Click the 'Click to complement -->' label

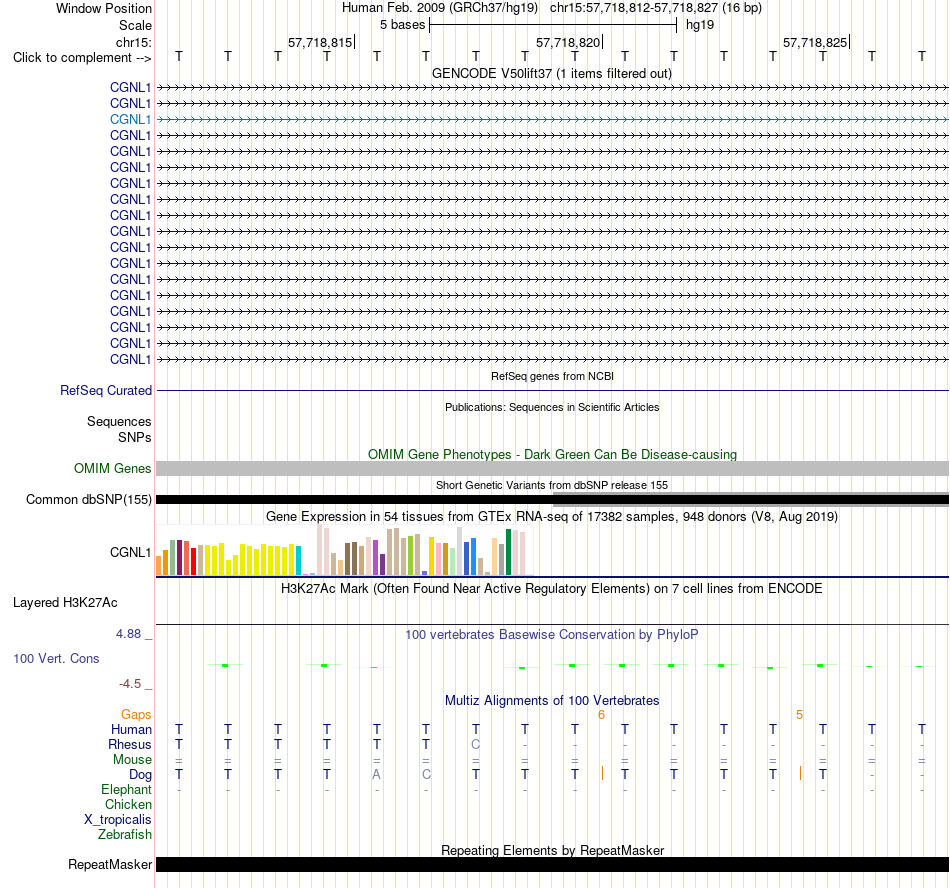pos(82,58)
